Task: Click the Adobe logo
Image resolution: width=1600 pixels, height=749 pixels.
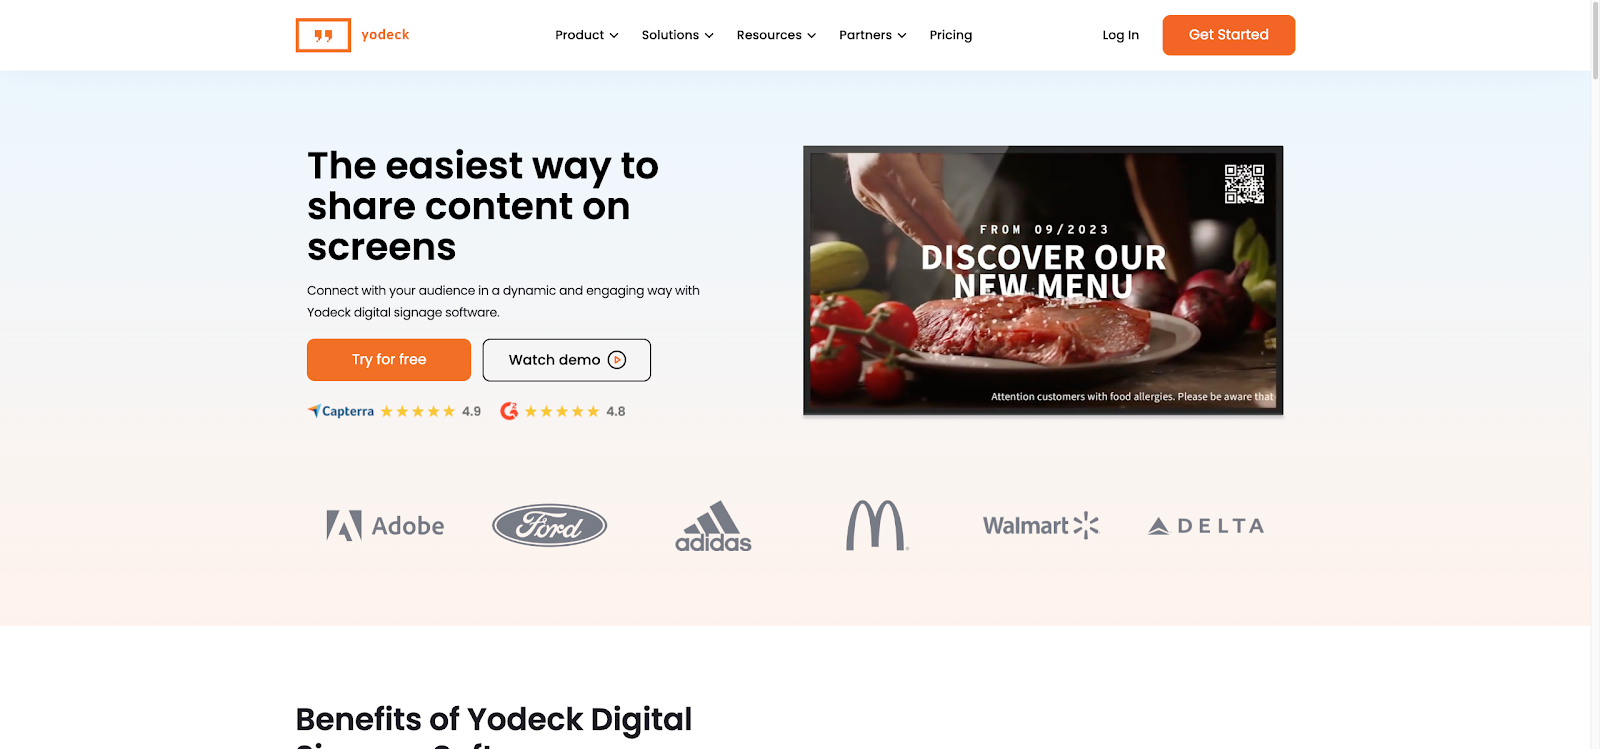Action: click(x=385, y=526)
